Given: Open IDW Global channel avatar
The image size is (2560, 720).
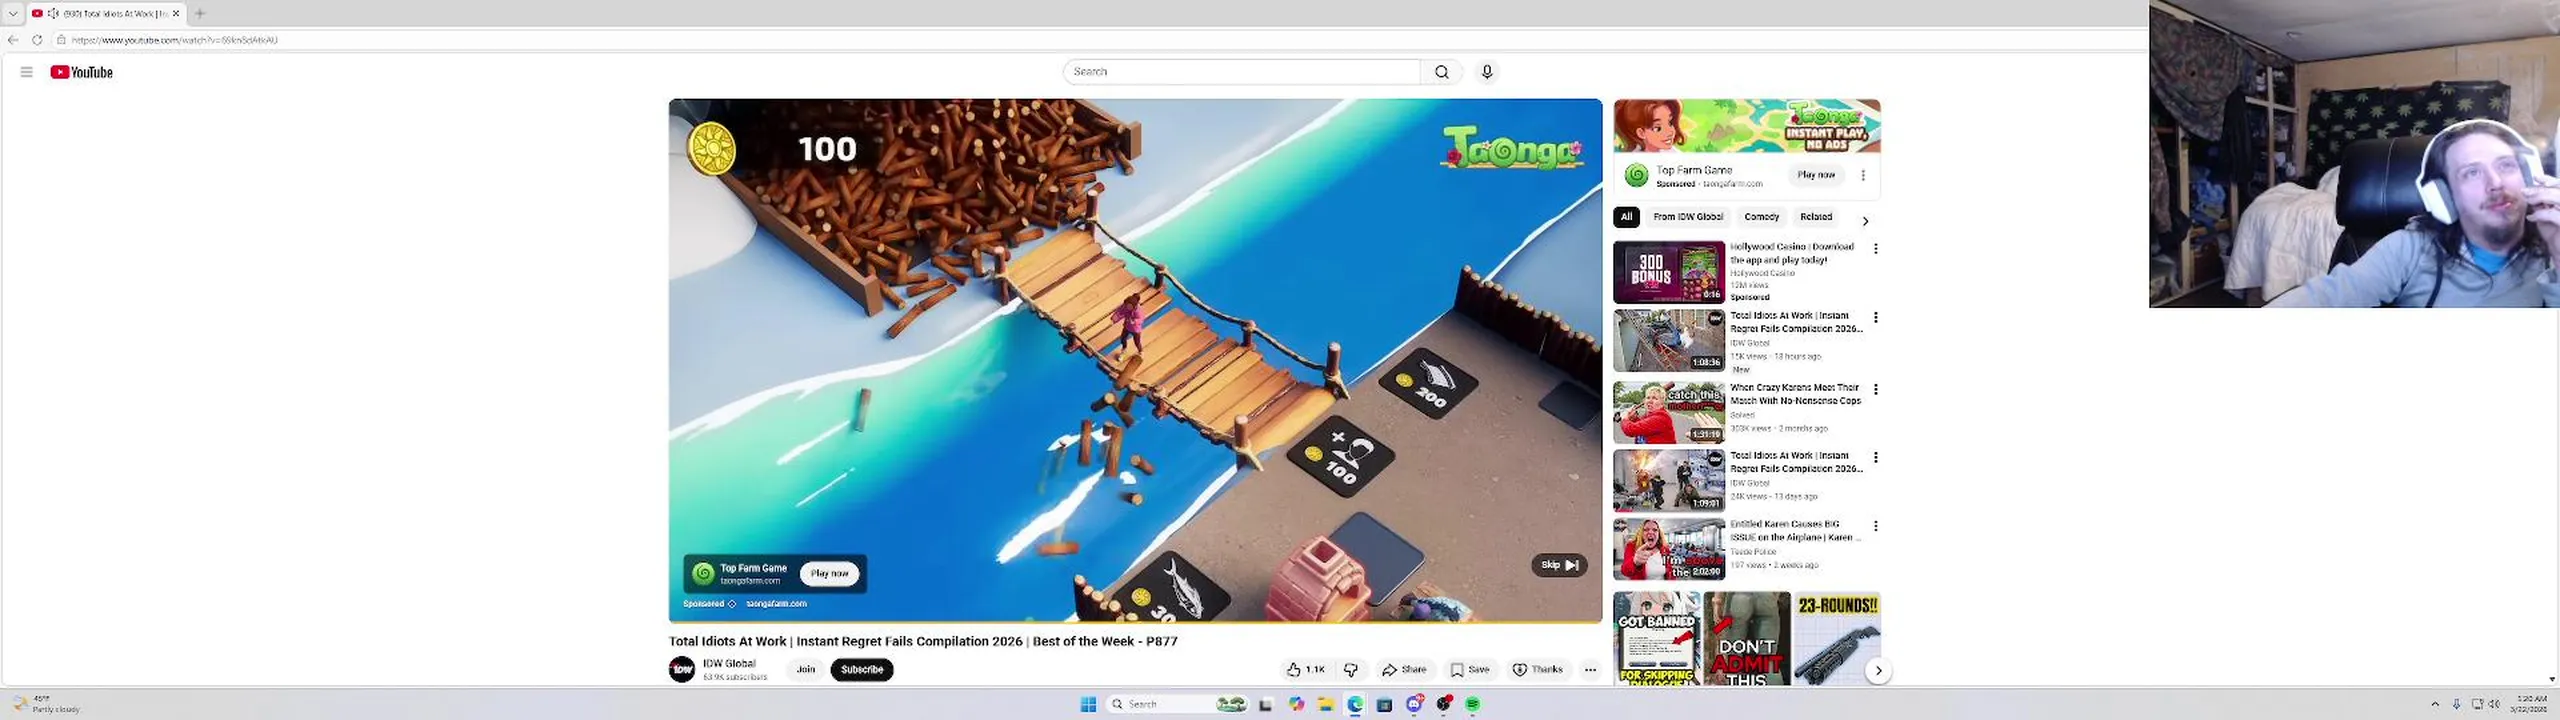Looking at the screenshot, I should pos(682,670).
